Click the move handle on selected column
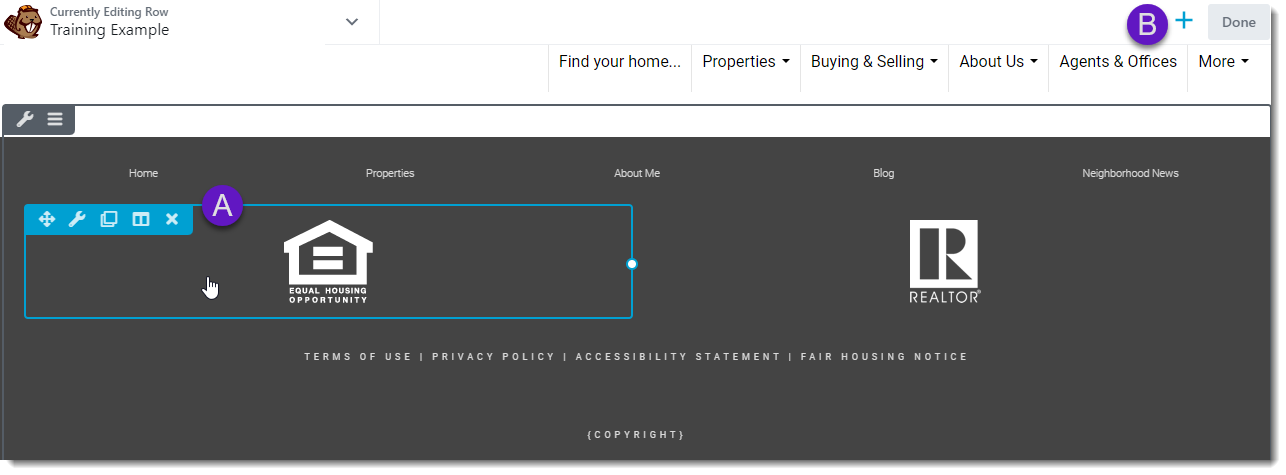1286x475 pixels. point(46,219)
